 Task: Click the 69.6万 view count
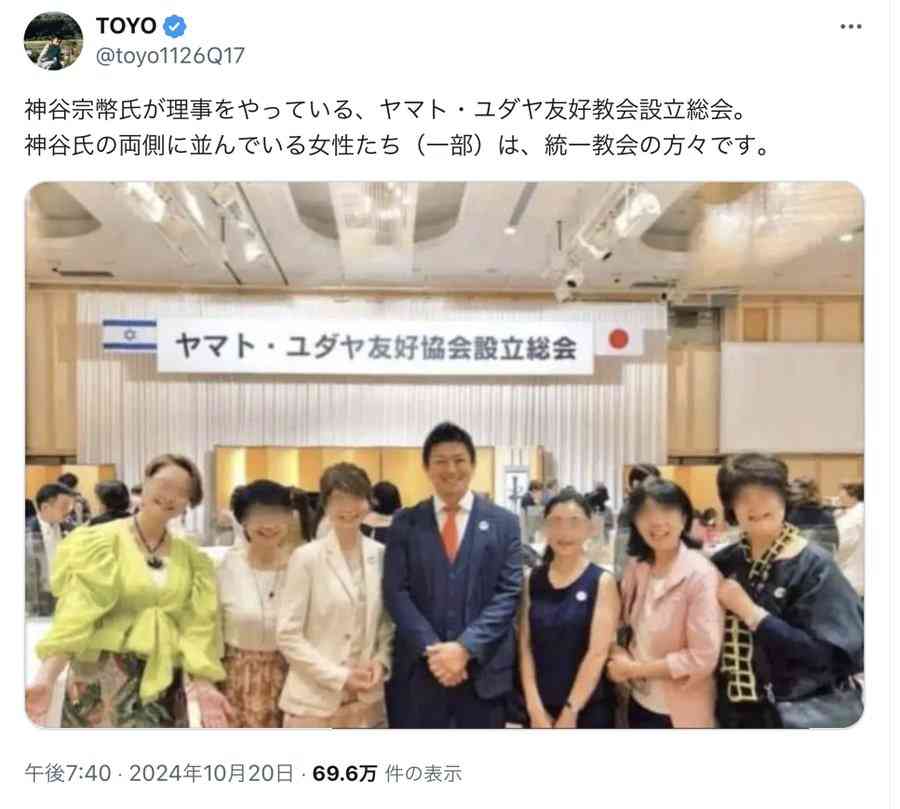coord(344,773)
